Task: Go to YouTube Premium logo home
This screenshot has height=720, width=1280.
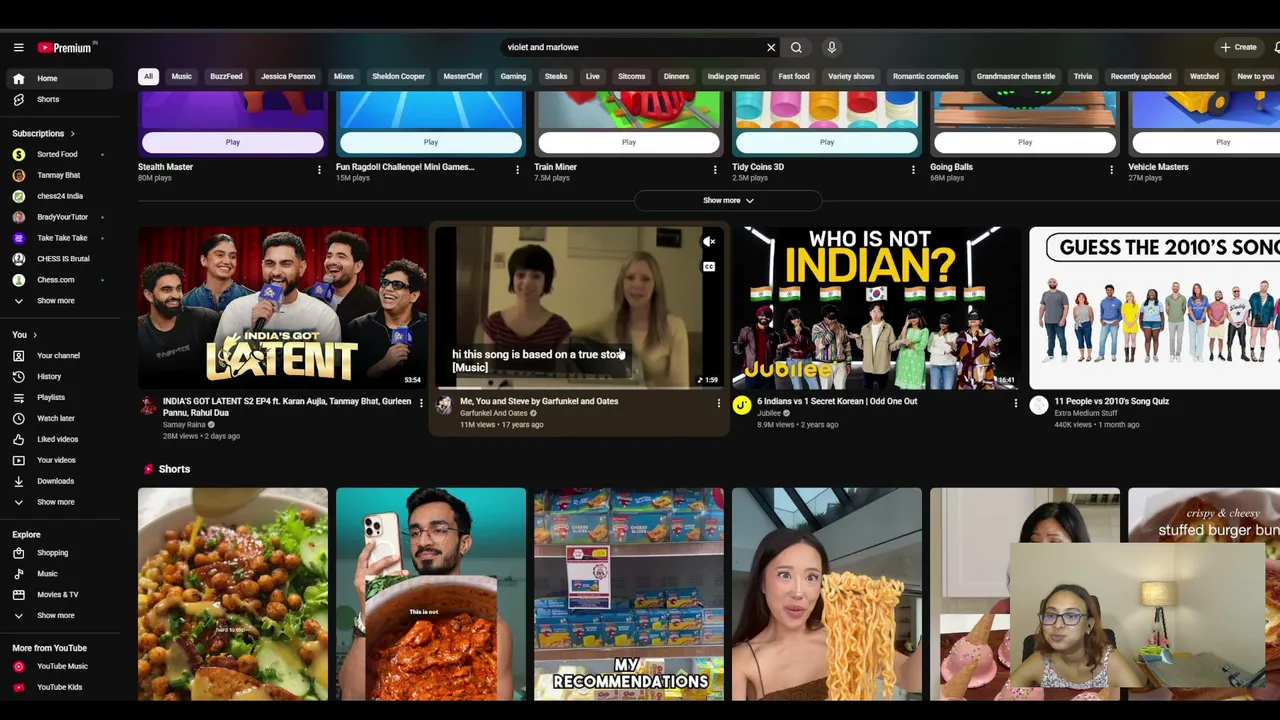Action: click(x=67, y=47)
